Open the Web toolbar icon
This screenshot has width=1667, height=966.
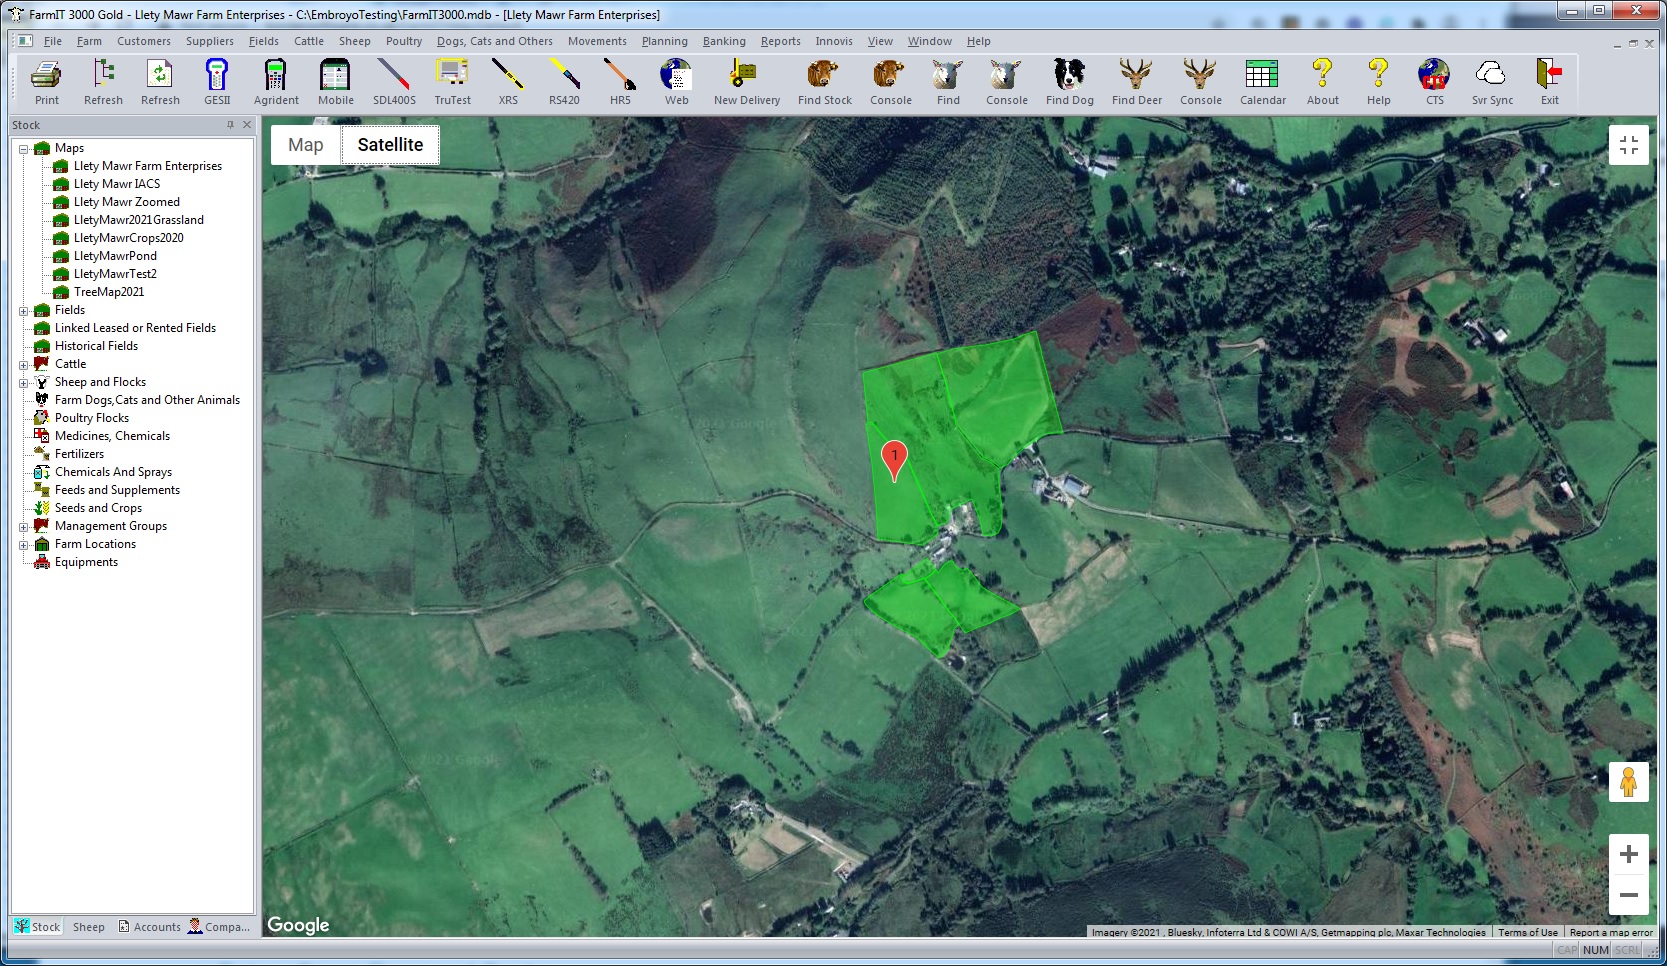coord(676,81)
